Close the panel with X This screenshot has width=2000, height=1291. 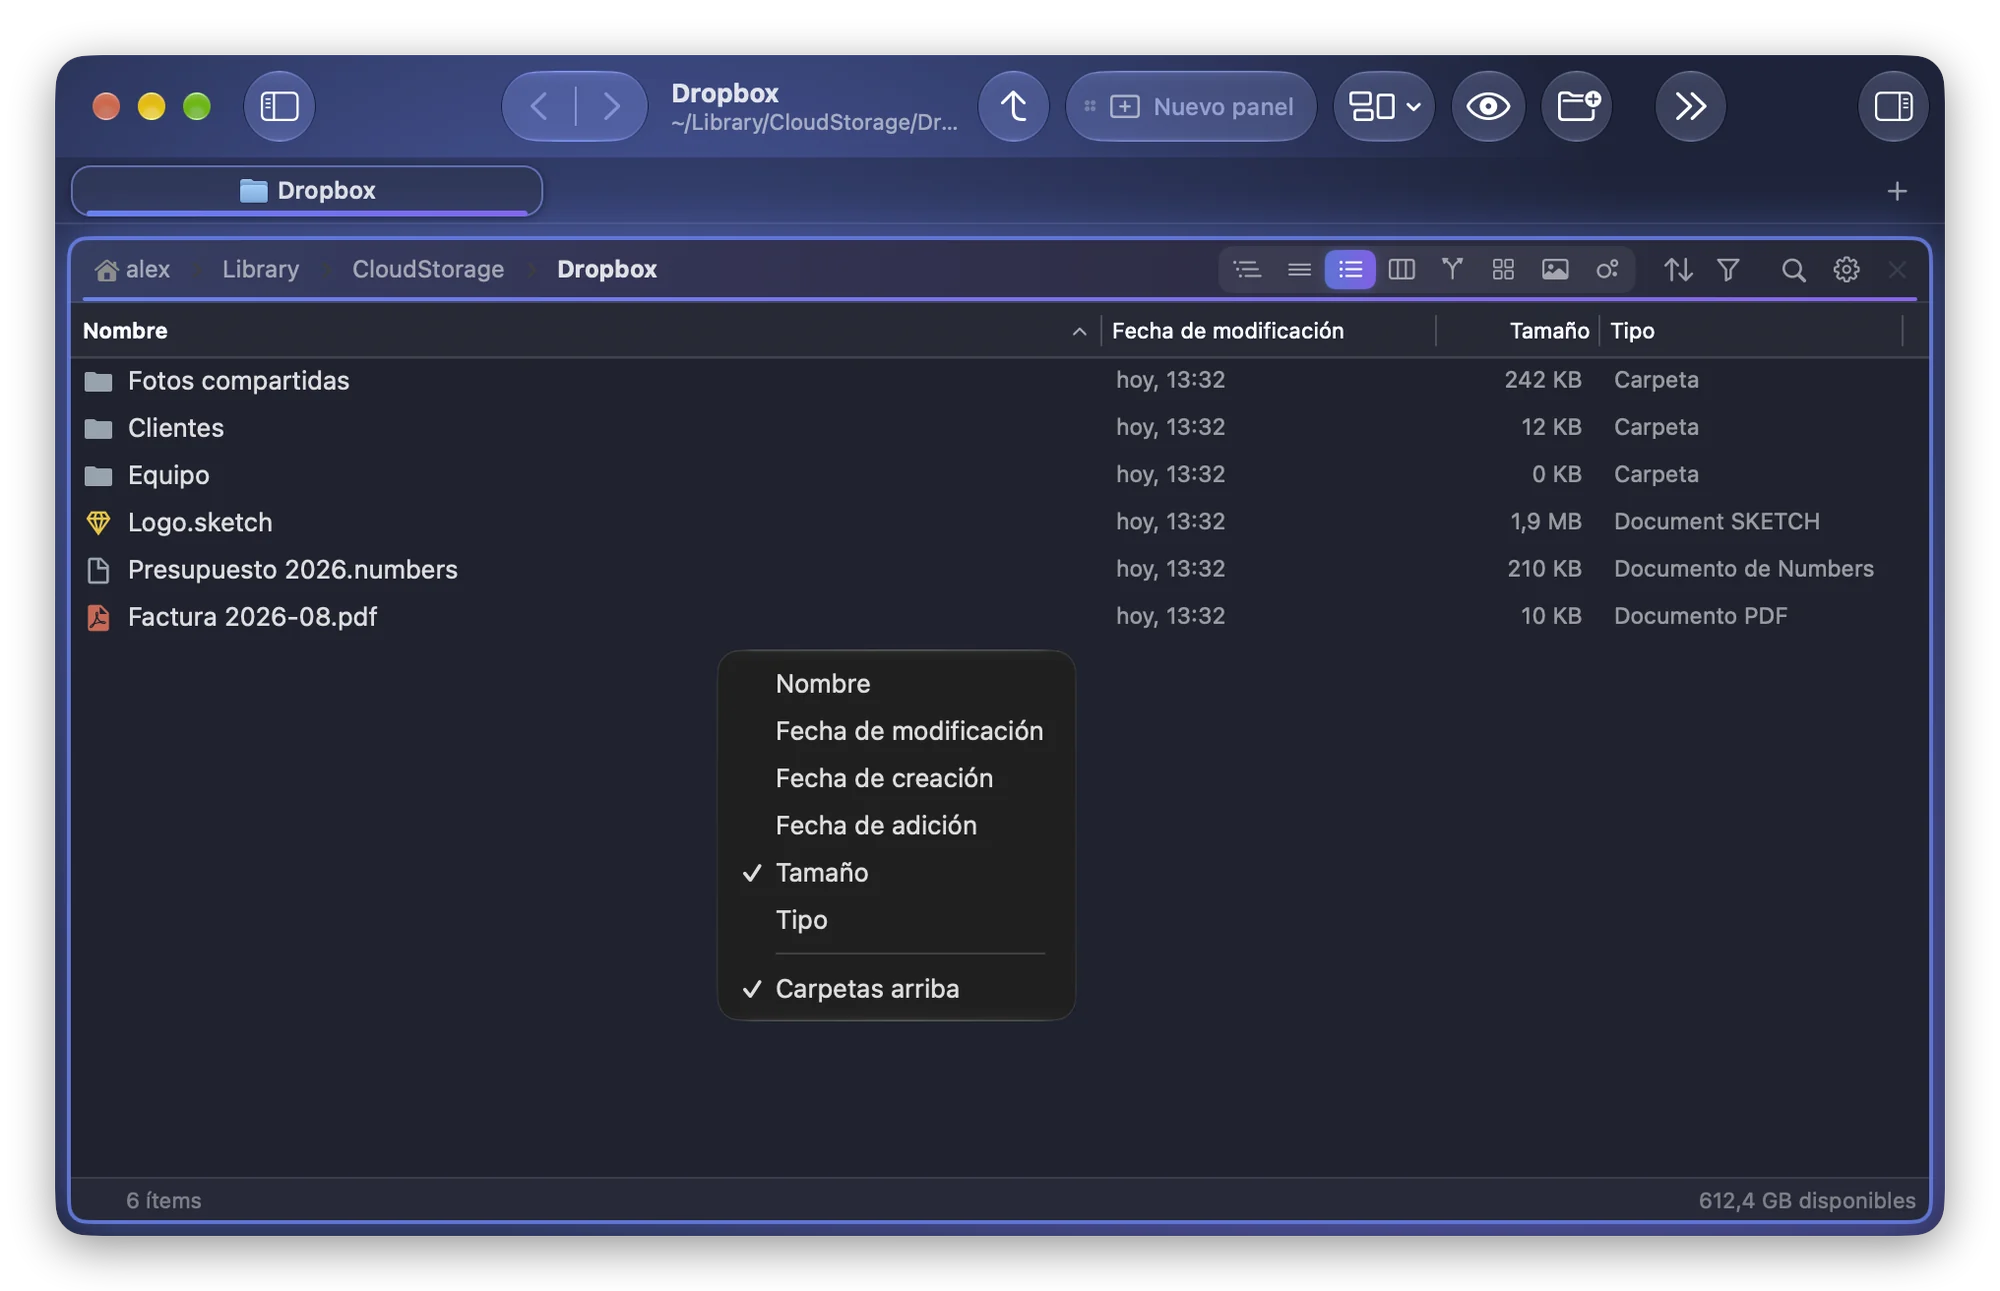[x=1897, y=269]
